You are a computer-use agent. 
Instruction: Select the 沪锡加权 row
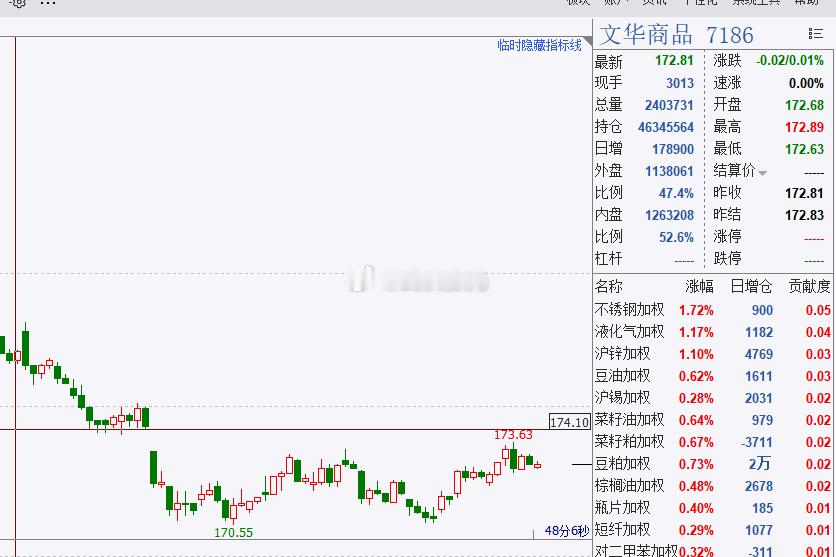point(713,398)
